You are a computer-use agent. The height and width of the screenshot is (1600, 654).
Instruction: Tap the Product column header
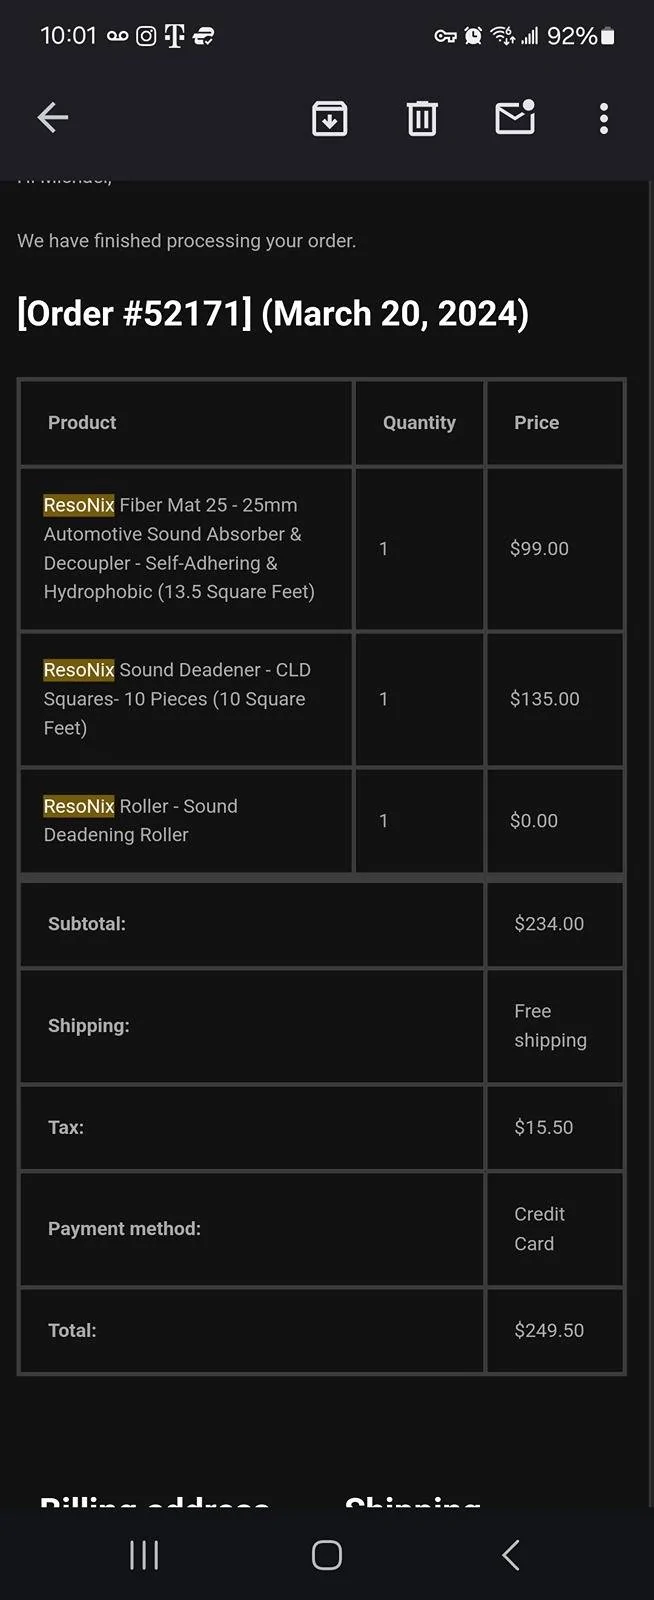tap(82, 423)
